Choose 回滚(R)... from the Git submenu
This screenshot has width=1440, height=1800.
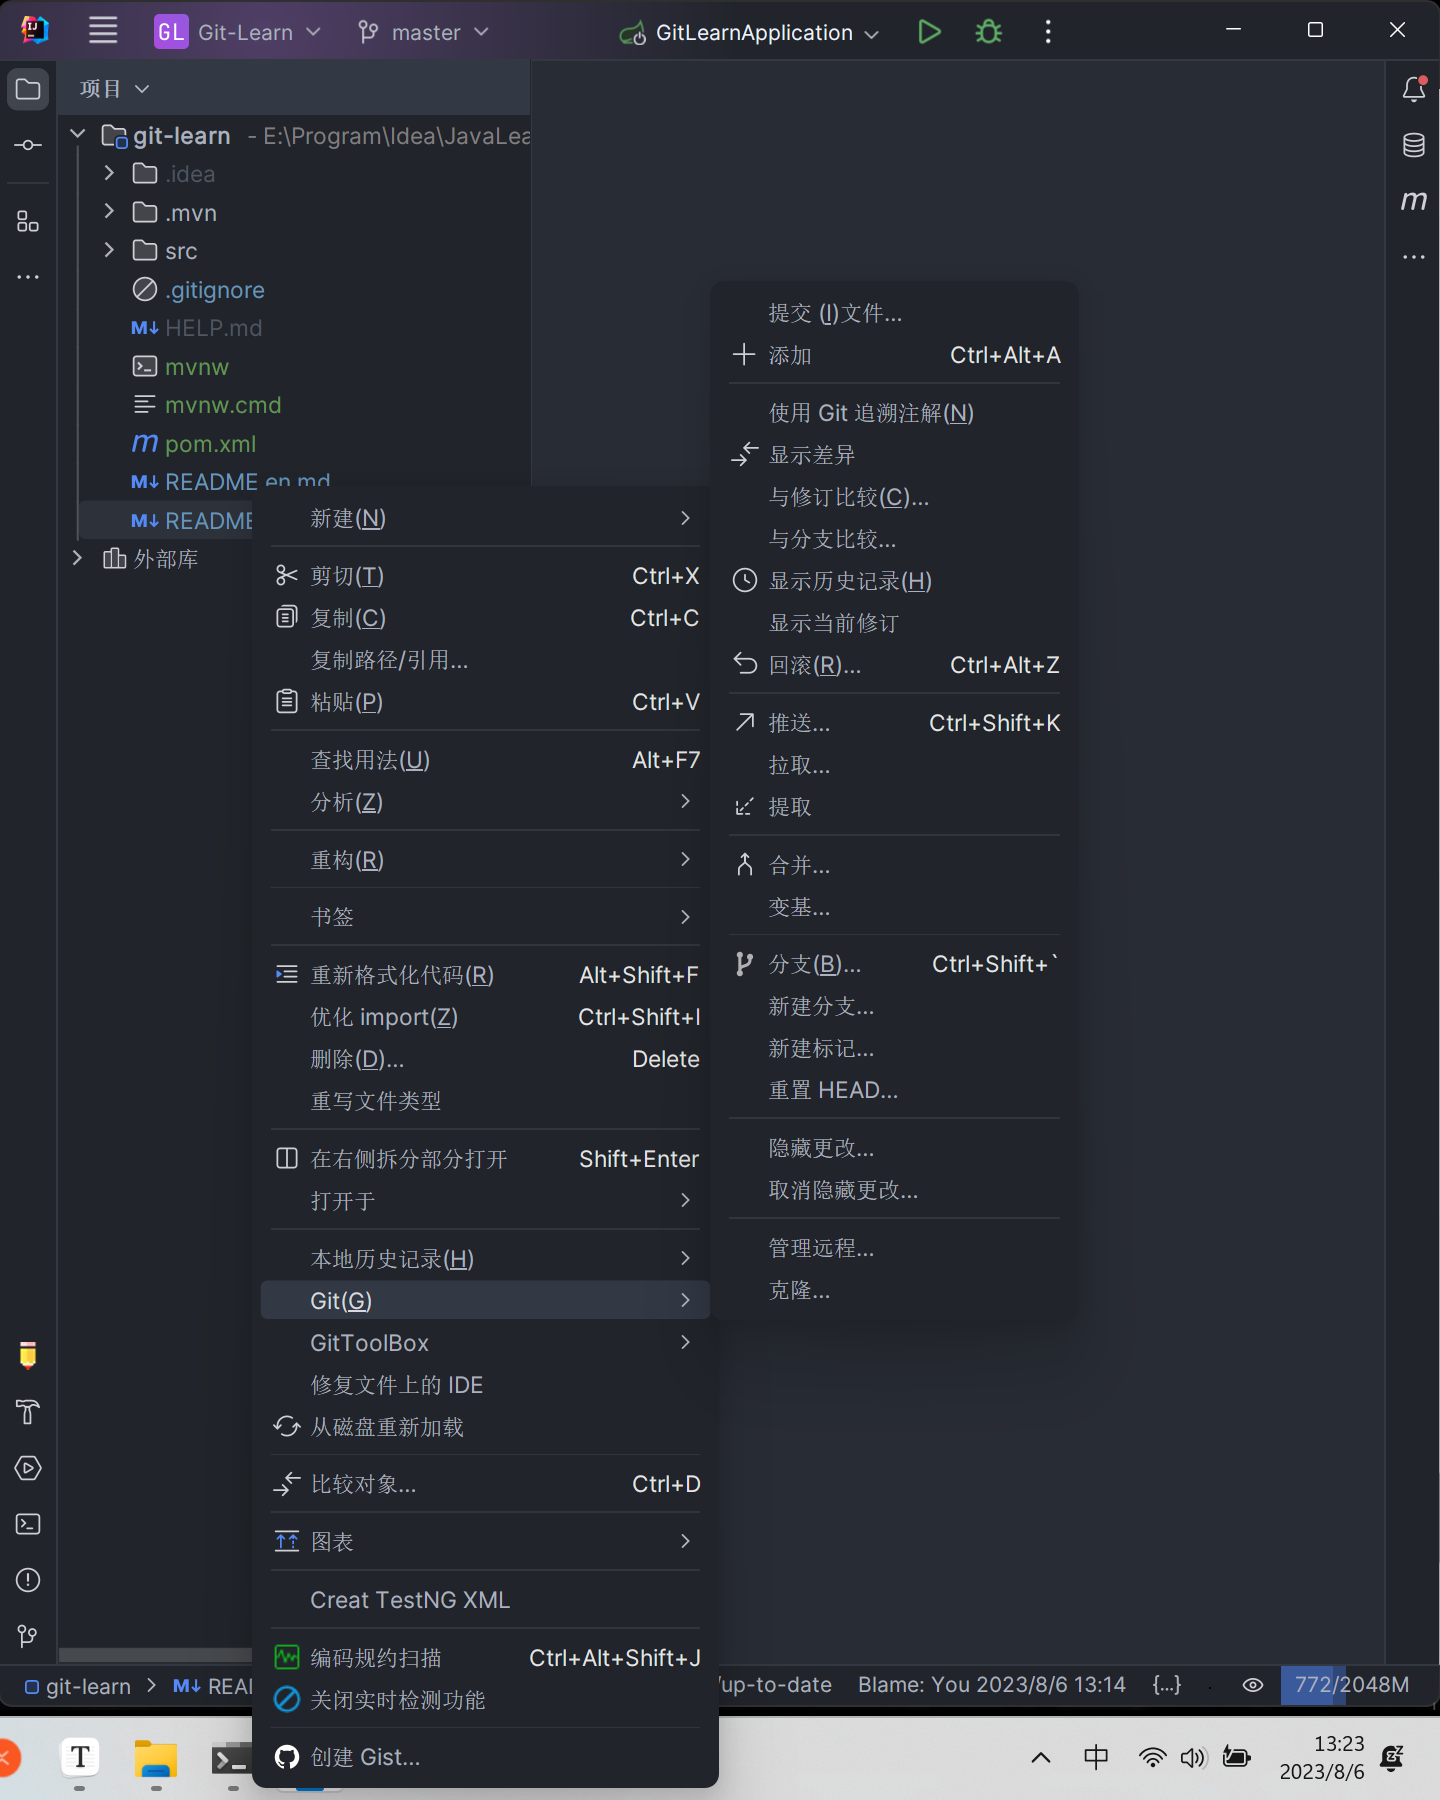point(814,665)
